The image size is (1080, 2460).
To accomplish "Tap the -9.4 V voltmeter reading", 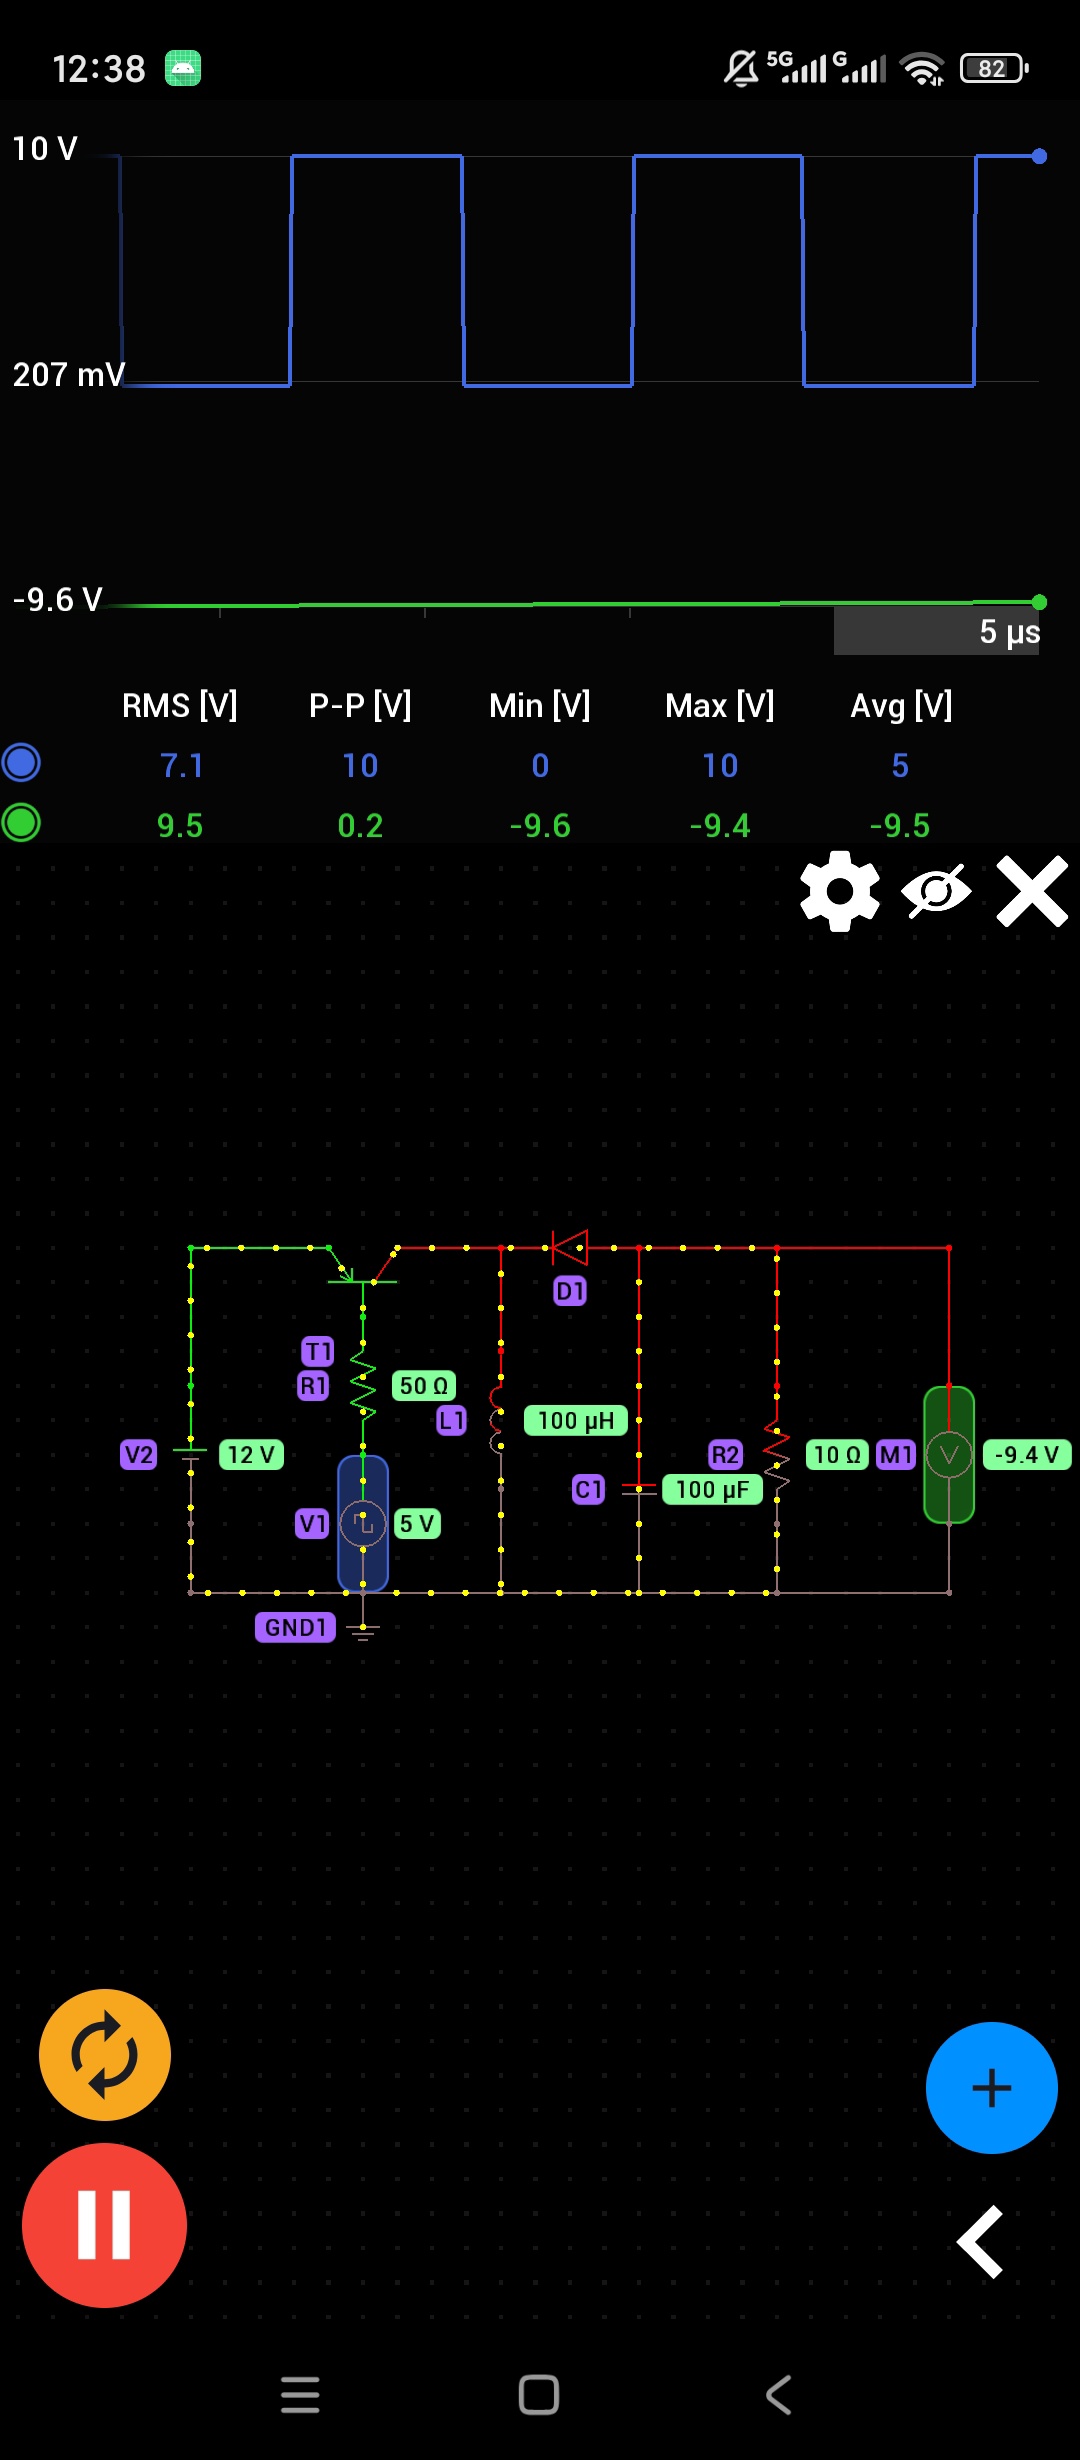I will (1027, 1455).
